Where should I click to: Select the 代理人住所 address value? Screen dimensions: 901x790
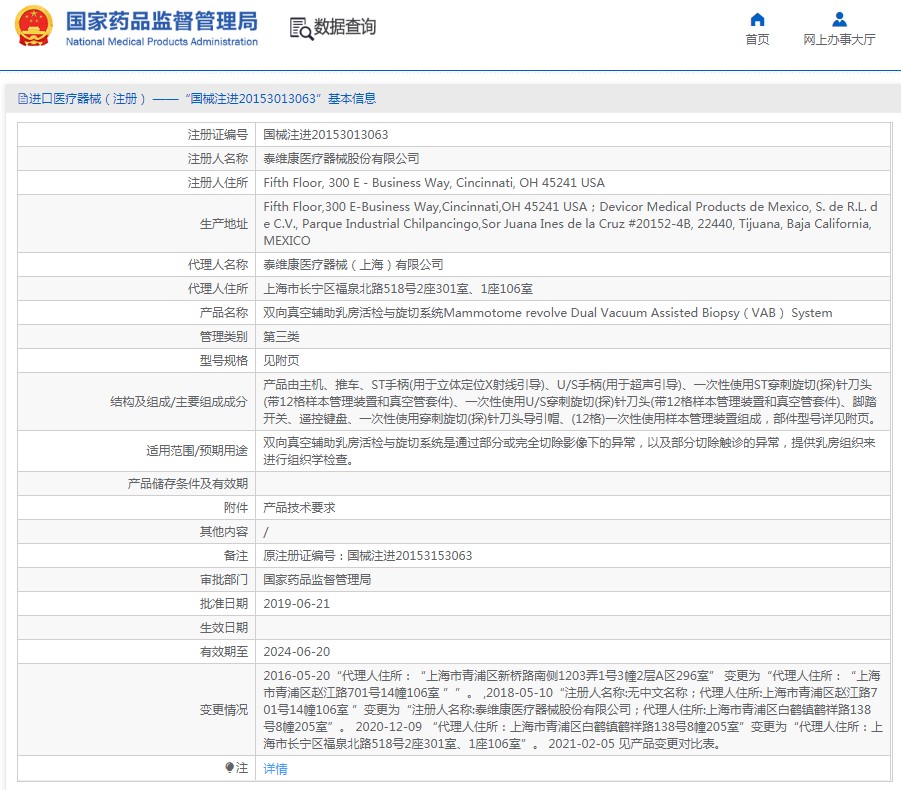[398, 289]
